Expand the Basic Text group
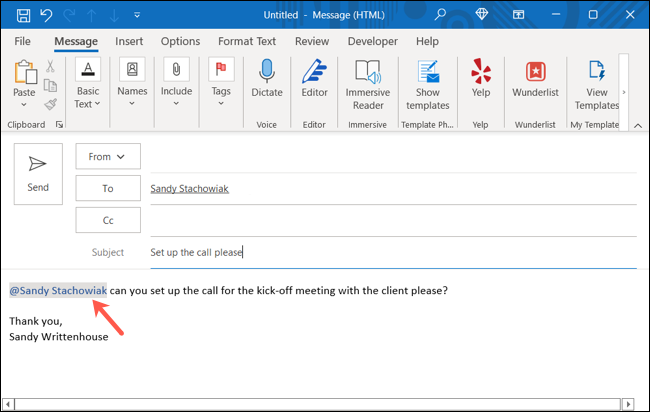The image size is (650, 412). point(87,83)
